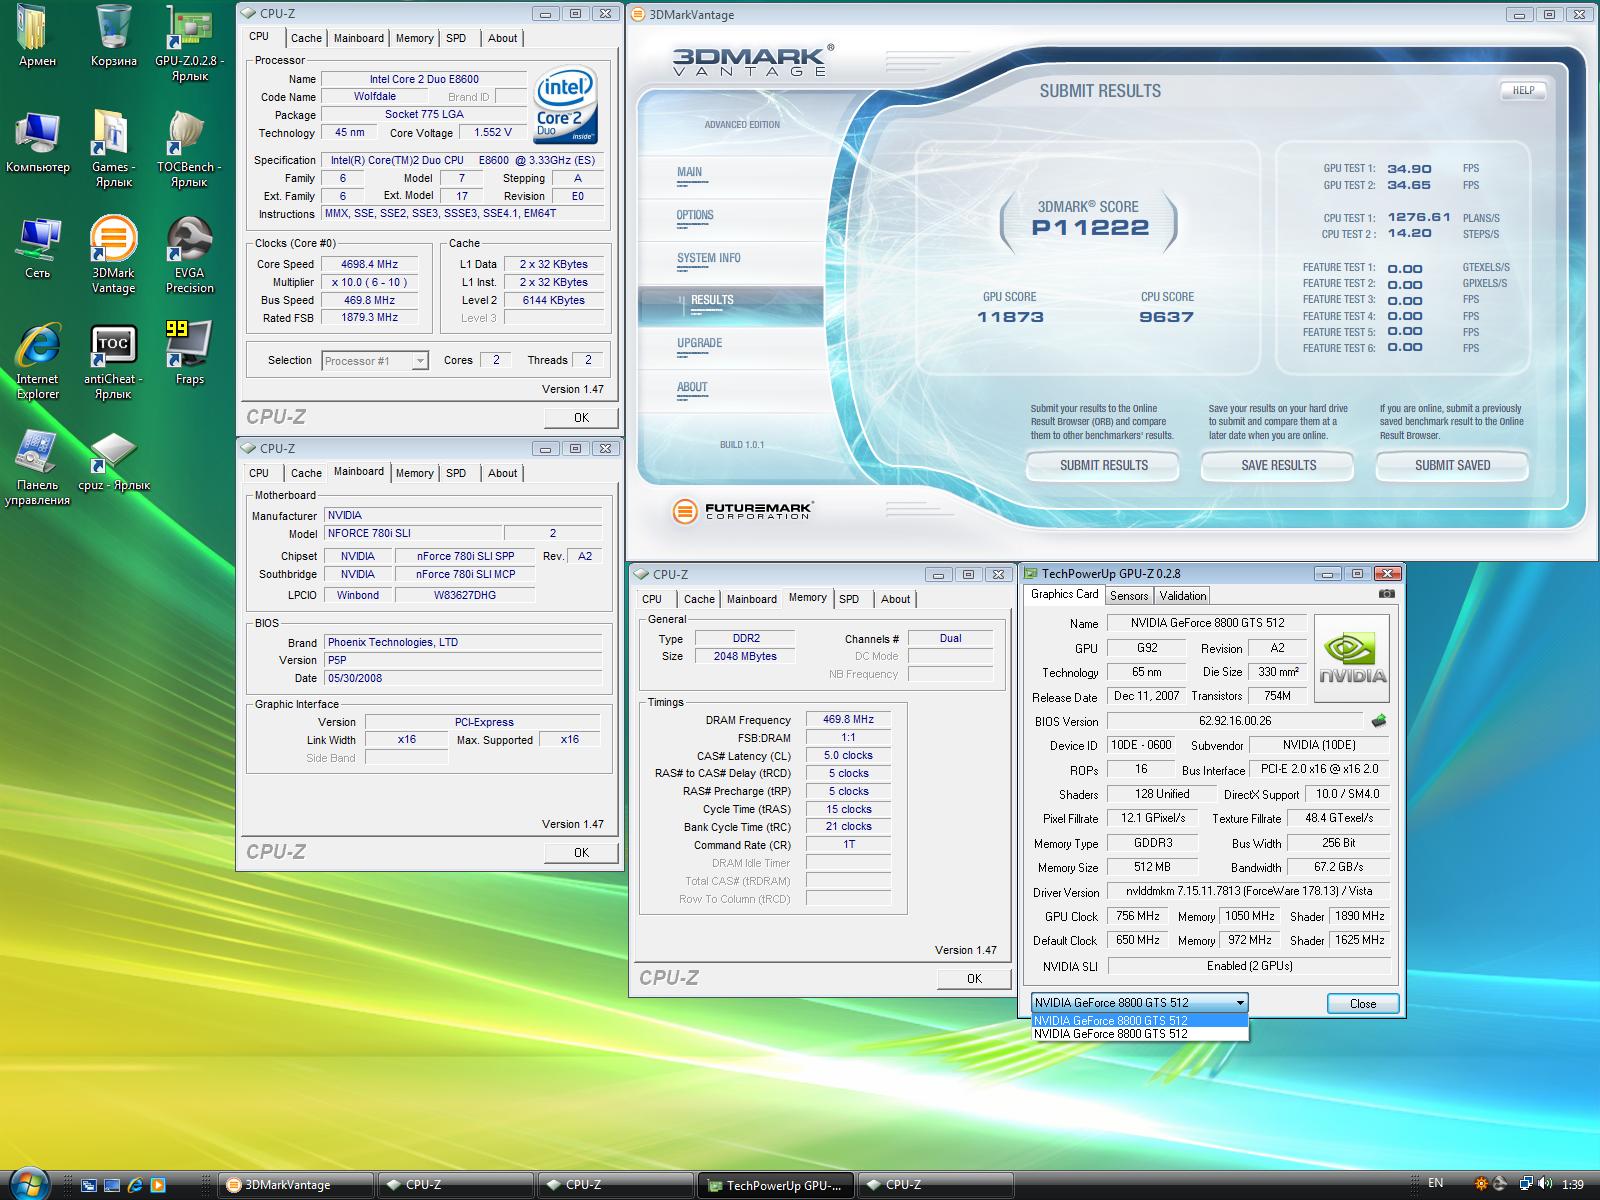The image size is (1600, 1200).
Task: Click the TechPowerUp GPU-Z taskbar button
Action: pos(776,1185)
